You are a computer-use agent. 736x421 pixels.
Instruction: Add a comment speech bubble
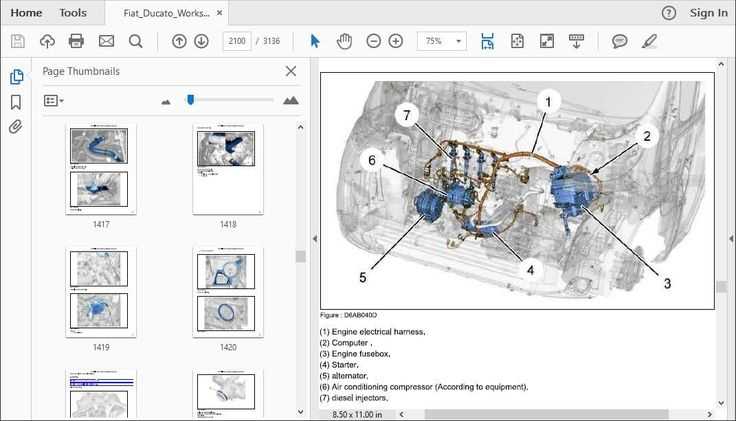tap(620, 41)
